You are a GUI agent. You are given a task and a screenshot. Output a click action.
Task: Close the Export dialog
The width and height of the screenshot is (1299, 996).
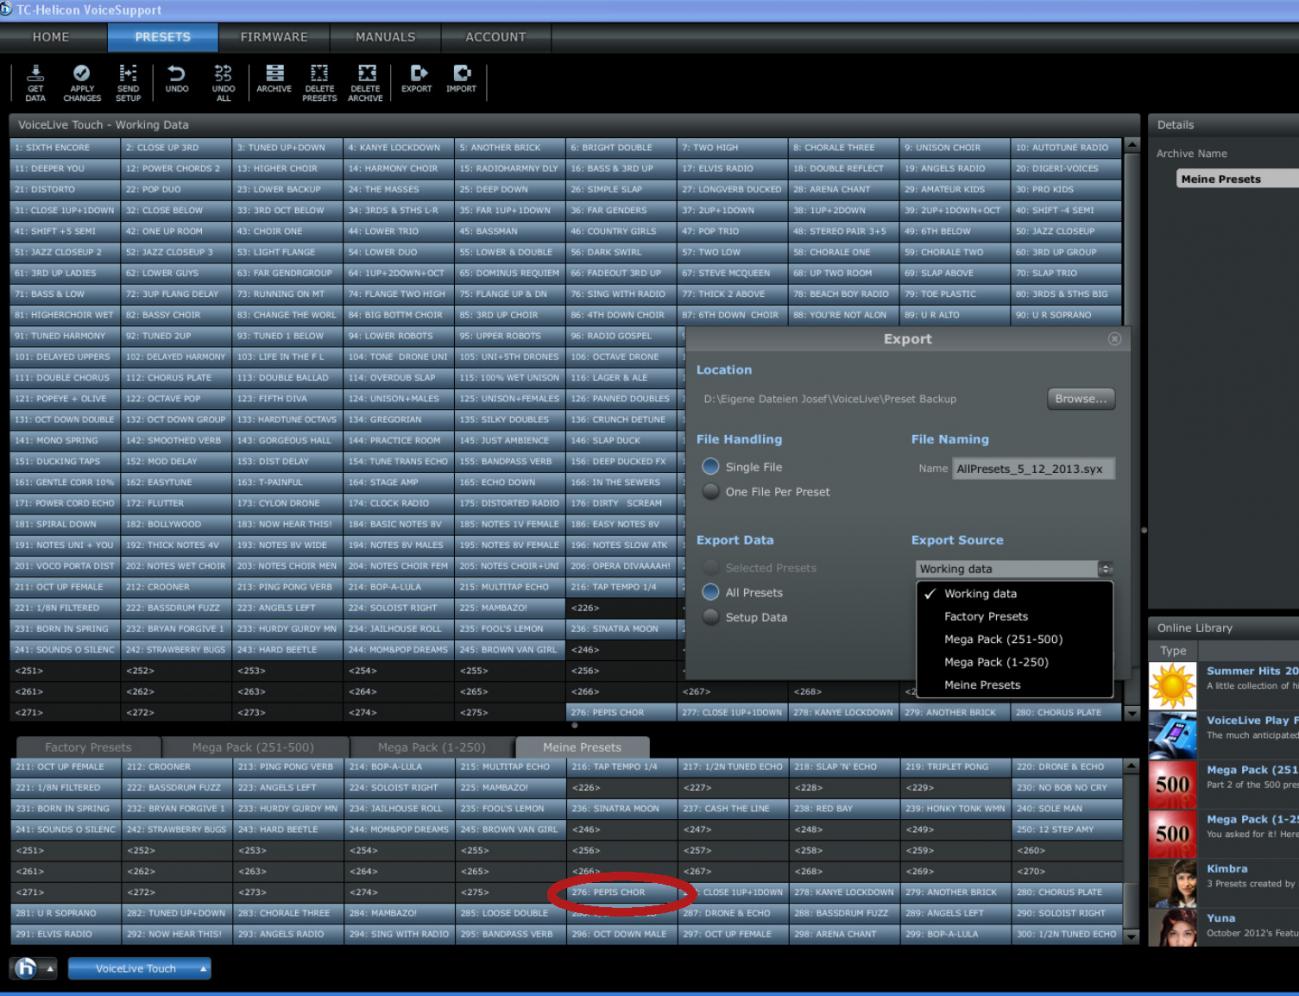pyautogui.click(x=1114, y=339)
